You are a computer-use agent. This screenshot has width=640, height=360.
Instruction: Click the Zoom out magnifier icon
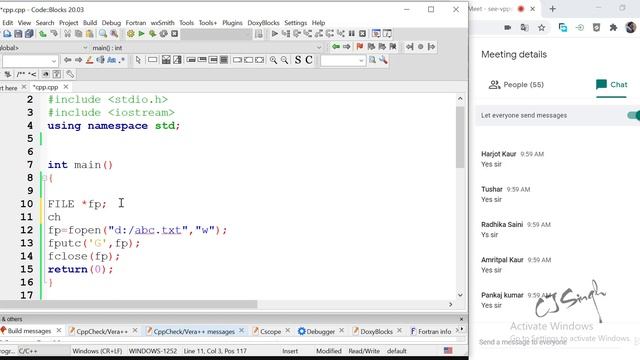point(284,60)
